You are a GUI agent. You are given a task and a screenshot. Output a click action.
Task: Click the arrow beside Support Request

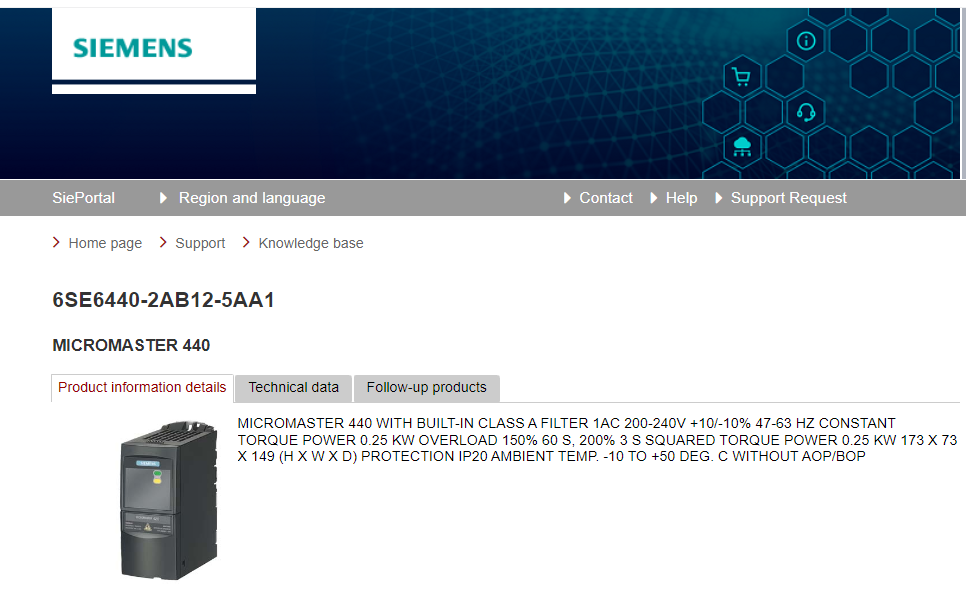(x=718, y=198)
